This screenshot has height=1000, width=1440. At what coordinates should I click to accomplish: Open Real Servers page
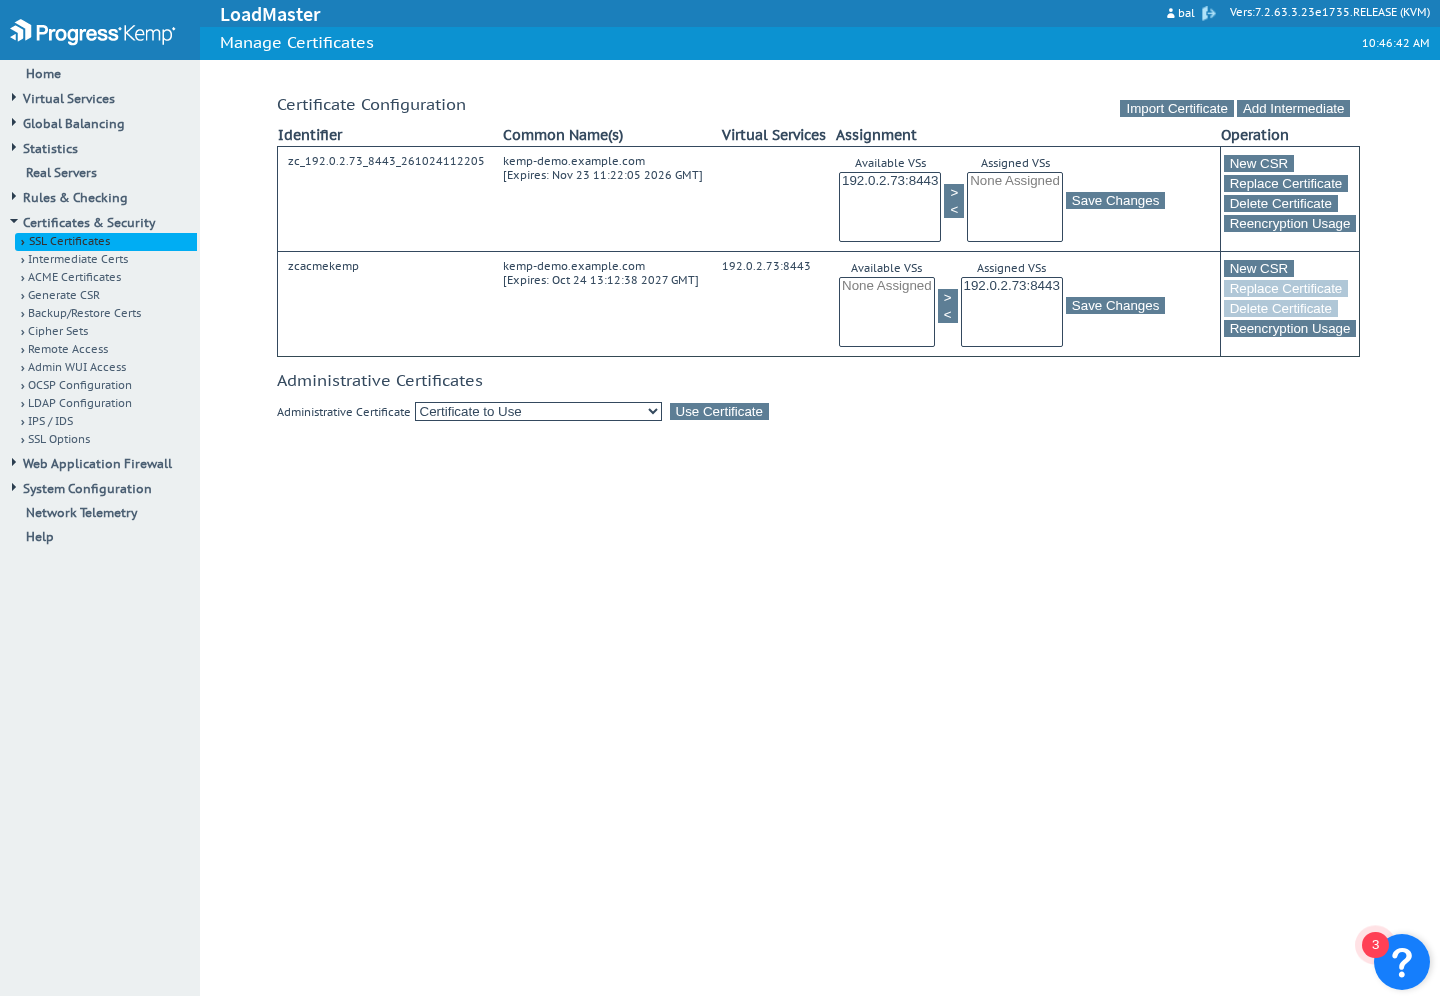(61, 173)
